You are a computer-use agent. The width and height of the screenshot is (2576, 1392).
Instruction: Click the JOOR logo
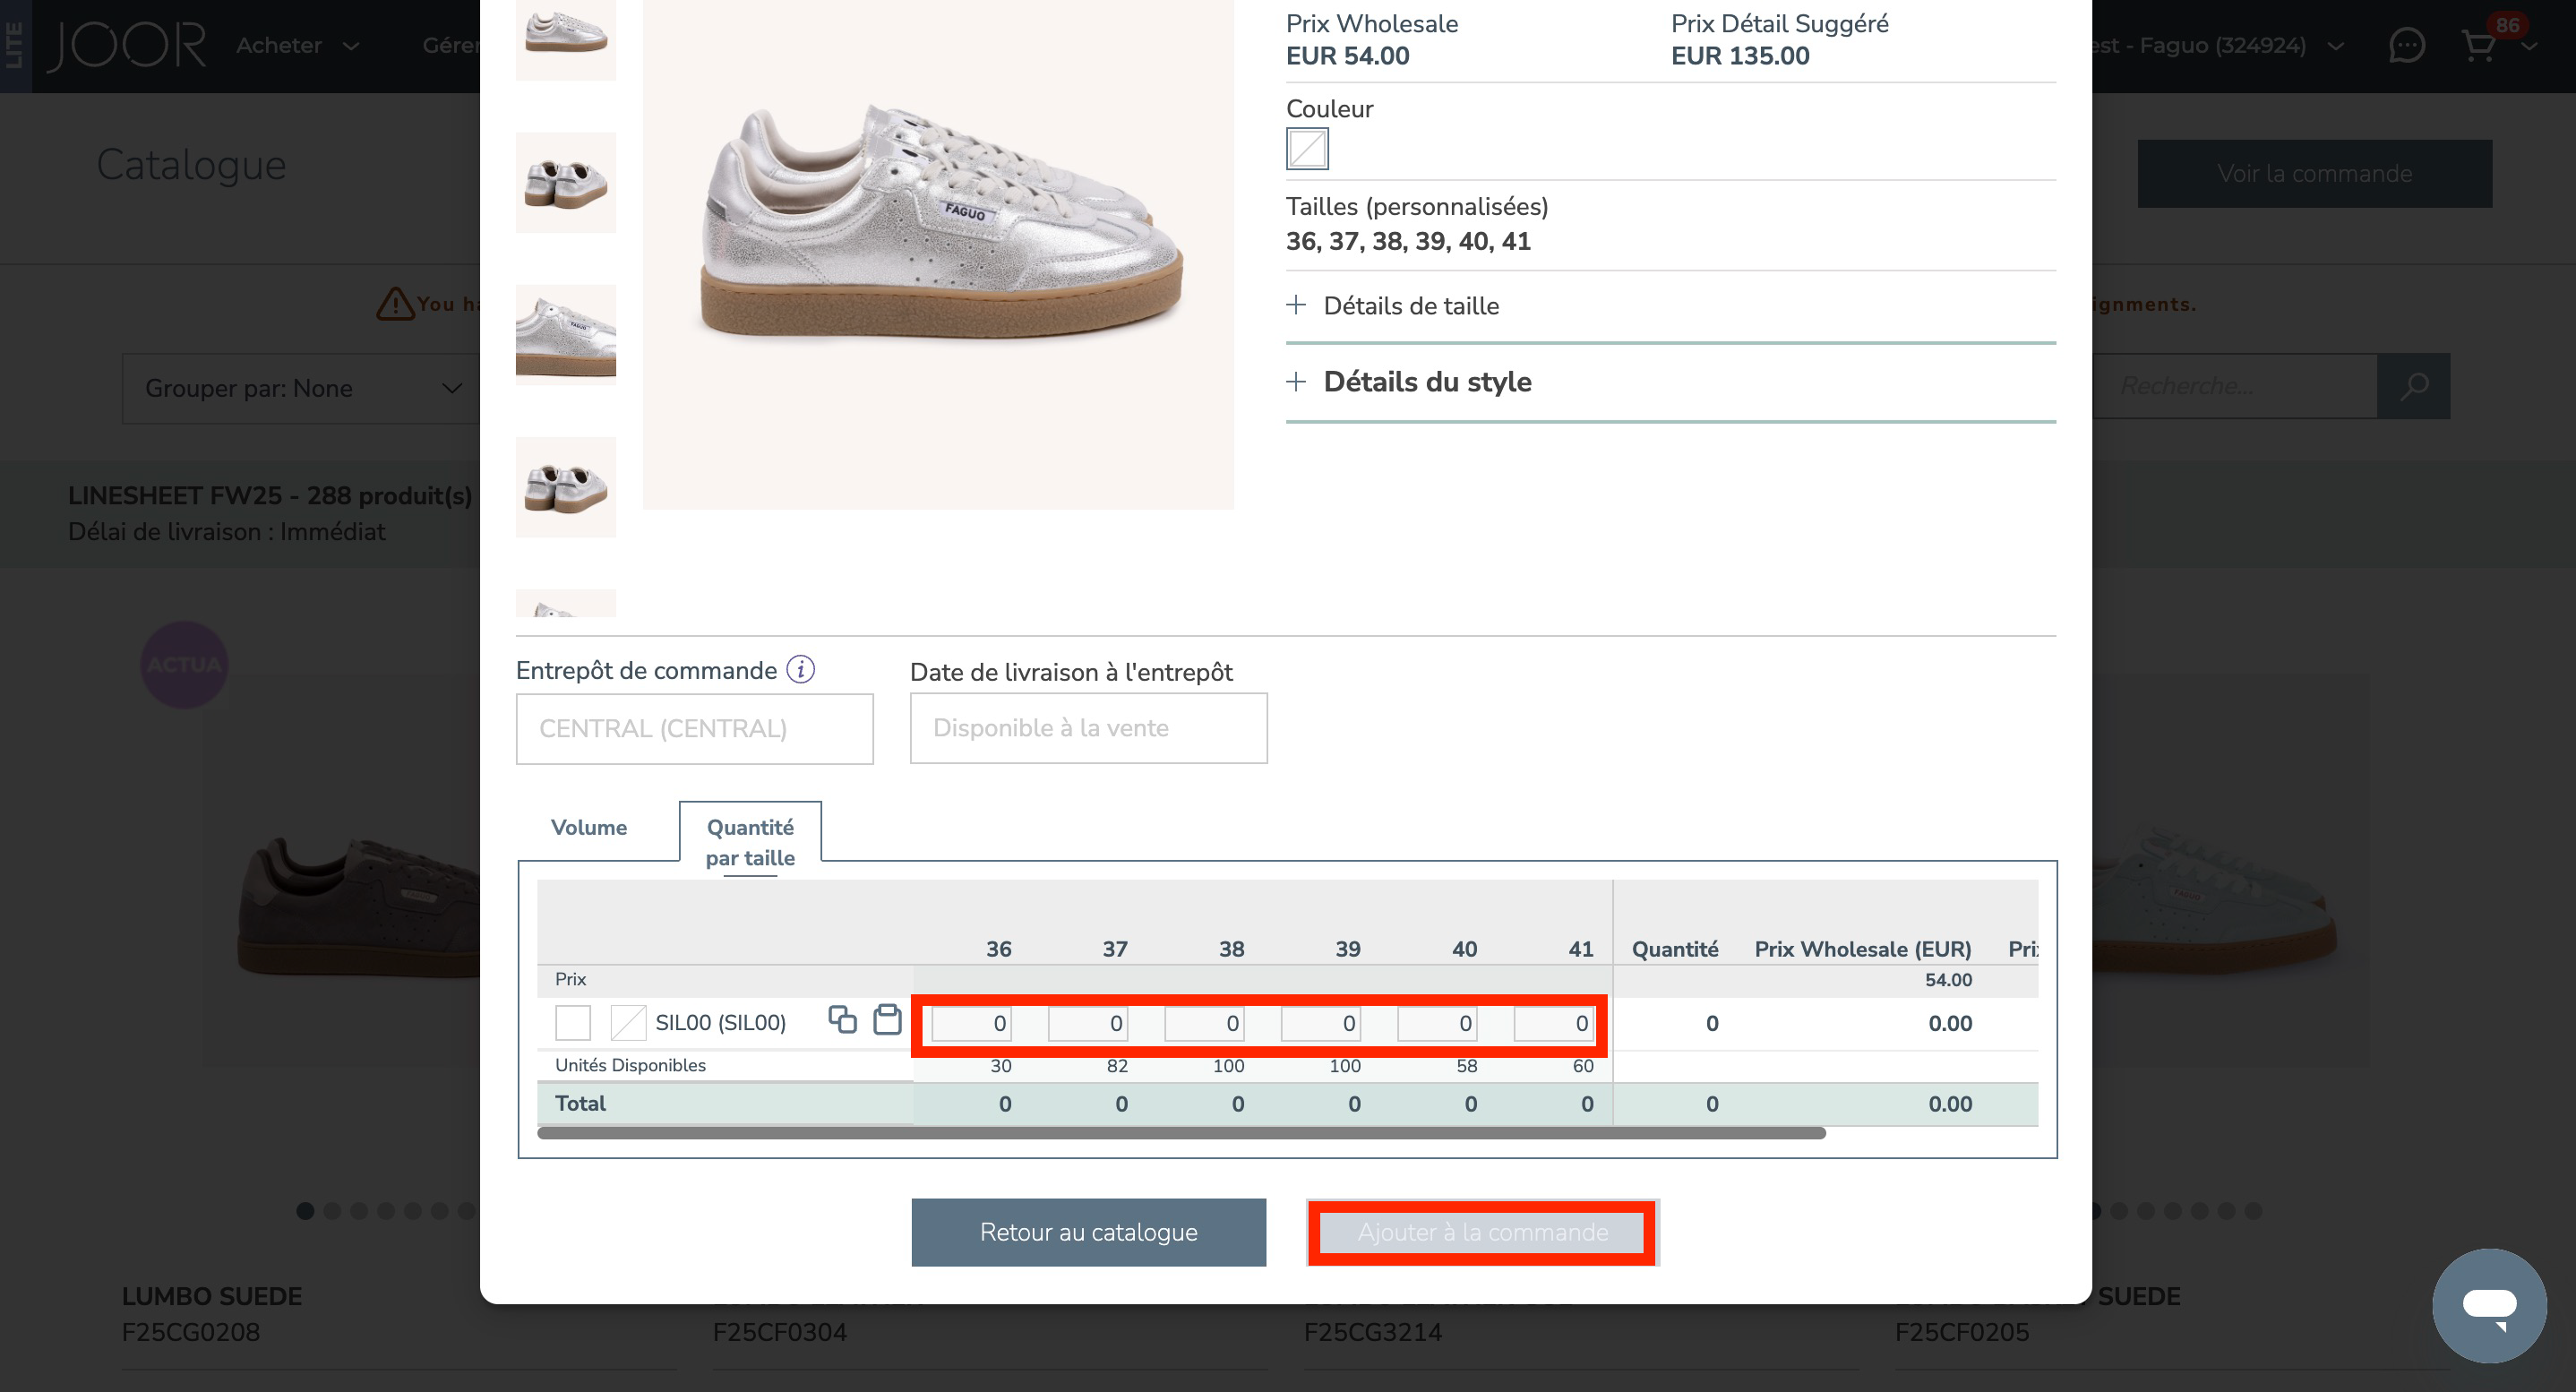click(x=127, y=45)
